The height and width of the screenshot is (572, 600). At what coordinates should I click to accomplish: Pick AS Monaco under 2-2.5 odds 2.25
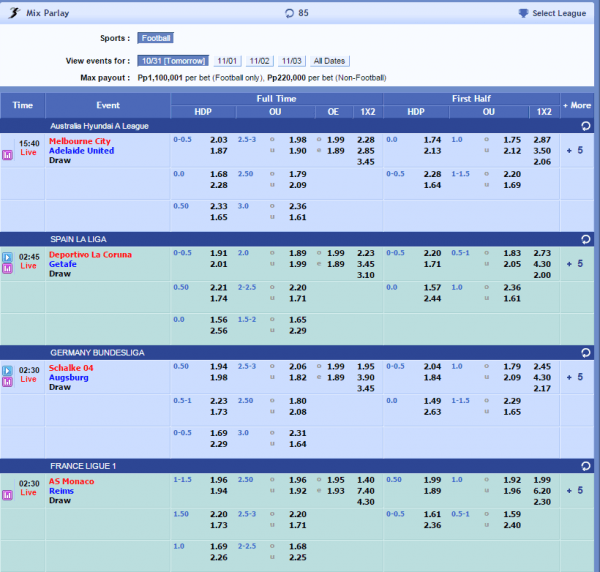pyautogui.click(x=298, y=557)
